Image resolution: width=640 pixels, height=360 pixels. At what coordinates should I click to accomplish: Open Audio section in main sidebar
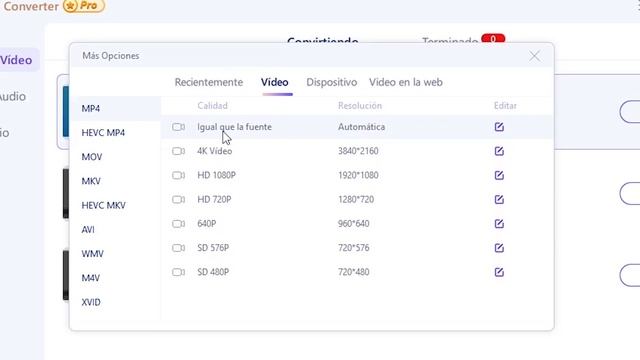[13, 96]
